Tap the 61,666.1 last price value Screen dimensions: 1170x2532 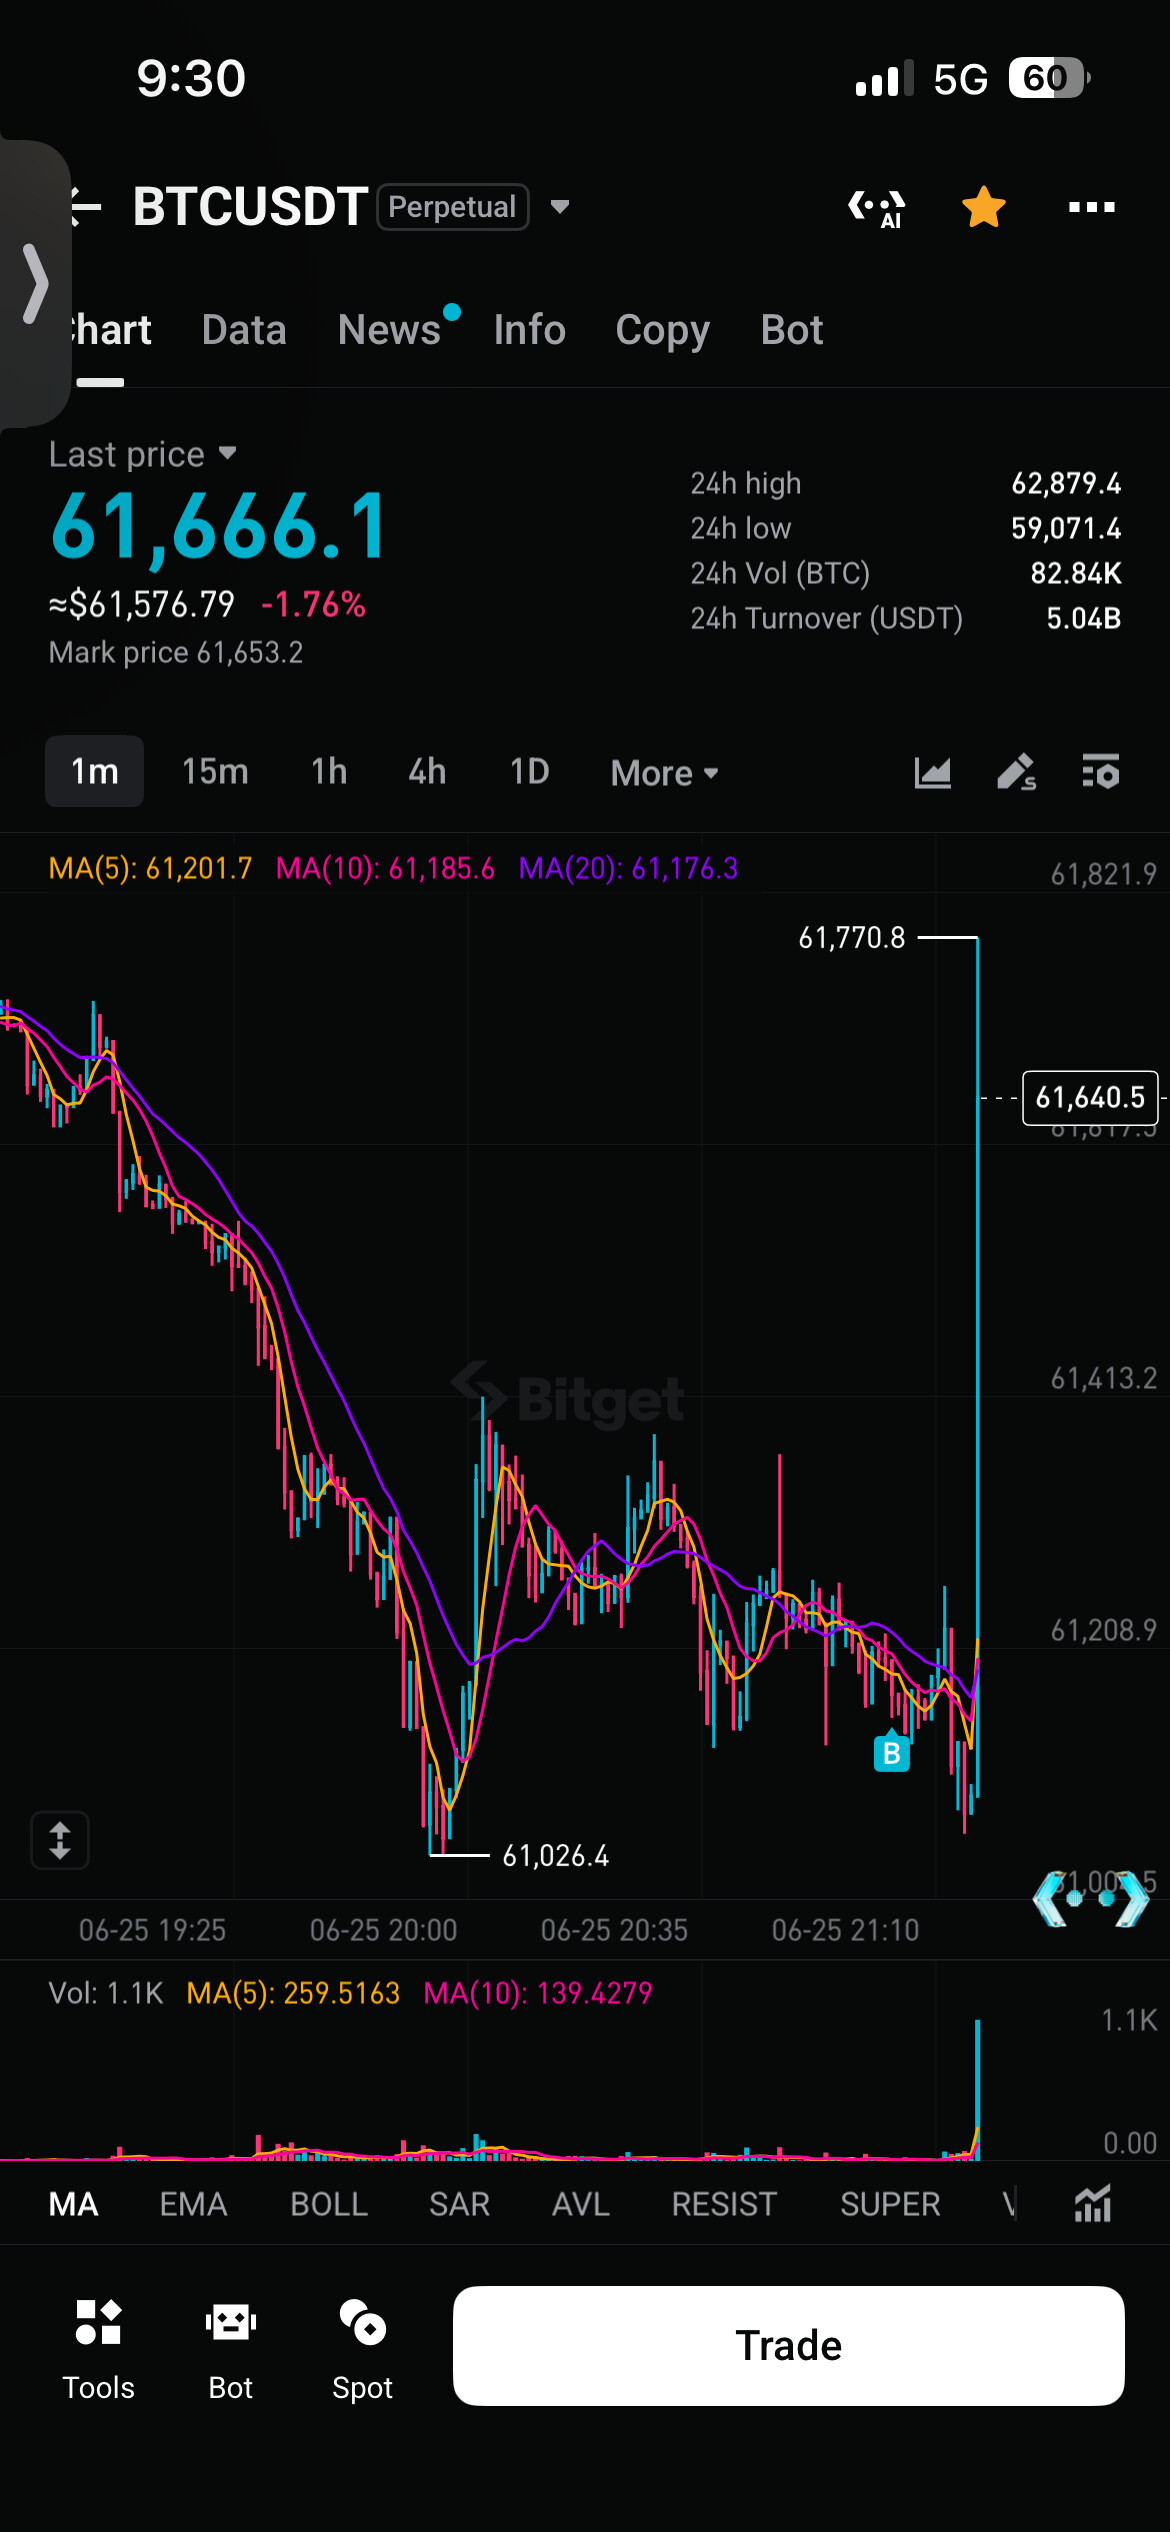(219, 526)
